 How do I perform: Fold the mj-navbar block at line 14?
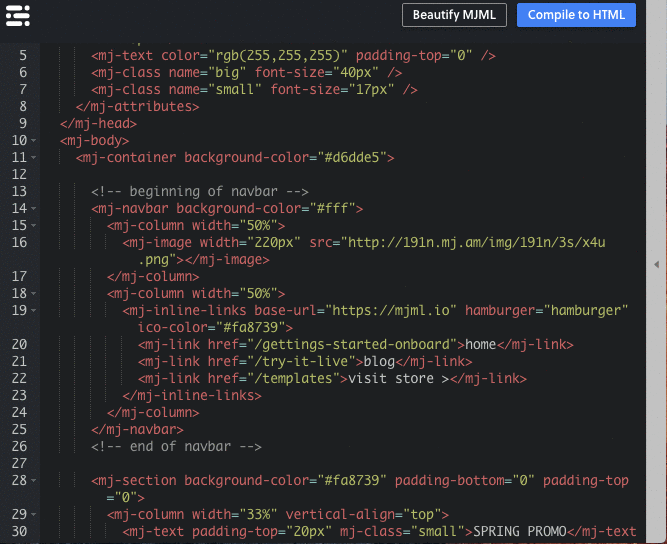click(x=34, y=209)
